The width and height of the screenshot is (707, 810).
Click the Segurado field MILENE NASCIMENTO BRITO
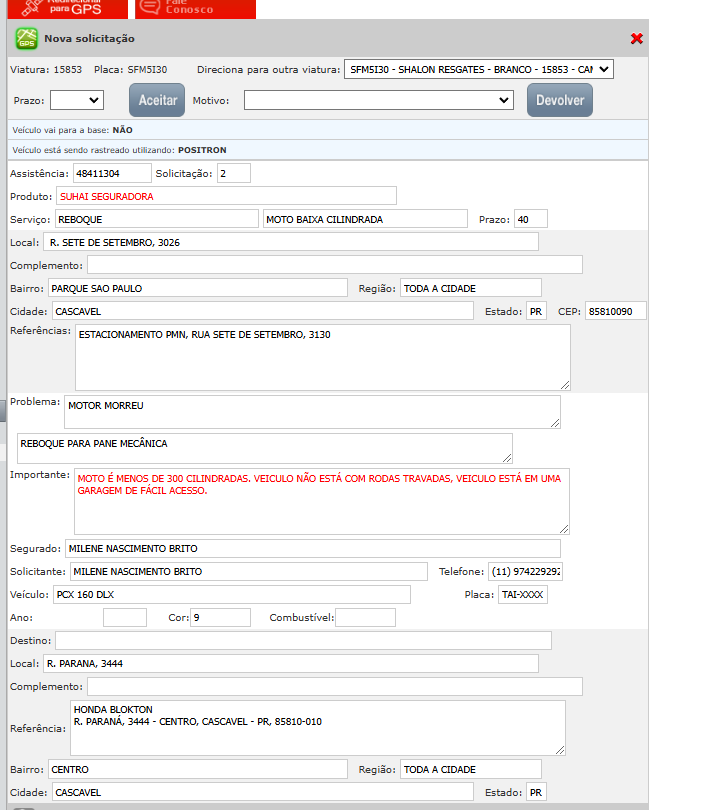pyautogui.click(x=313, y=548)
